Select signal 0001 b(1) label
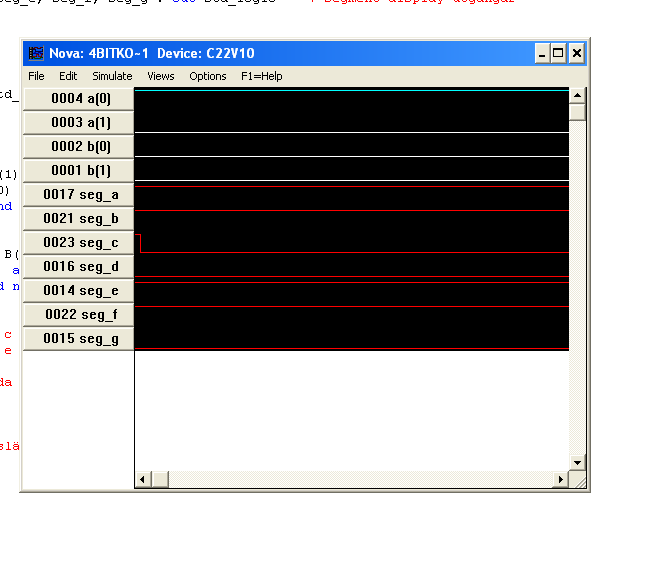 pyautogui.click(x=79, y=170)
